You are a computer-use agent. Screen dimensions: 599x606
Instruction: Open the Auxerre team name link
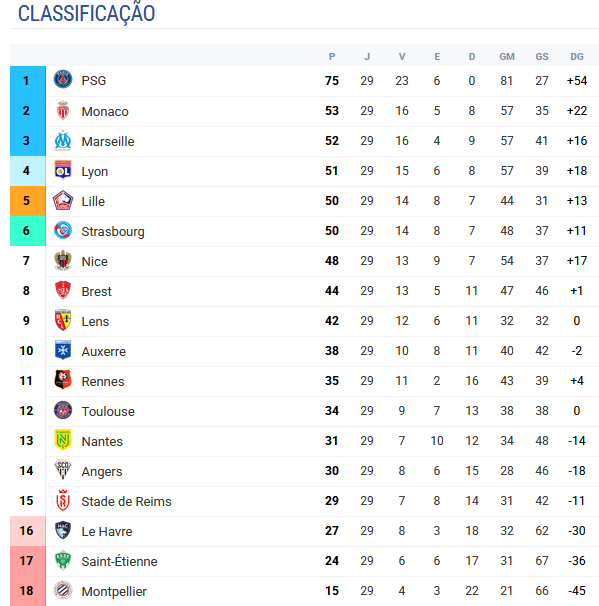(104, 351)
